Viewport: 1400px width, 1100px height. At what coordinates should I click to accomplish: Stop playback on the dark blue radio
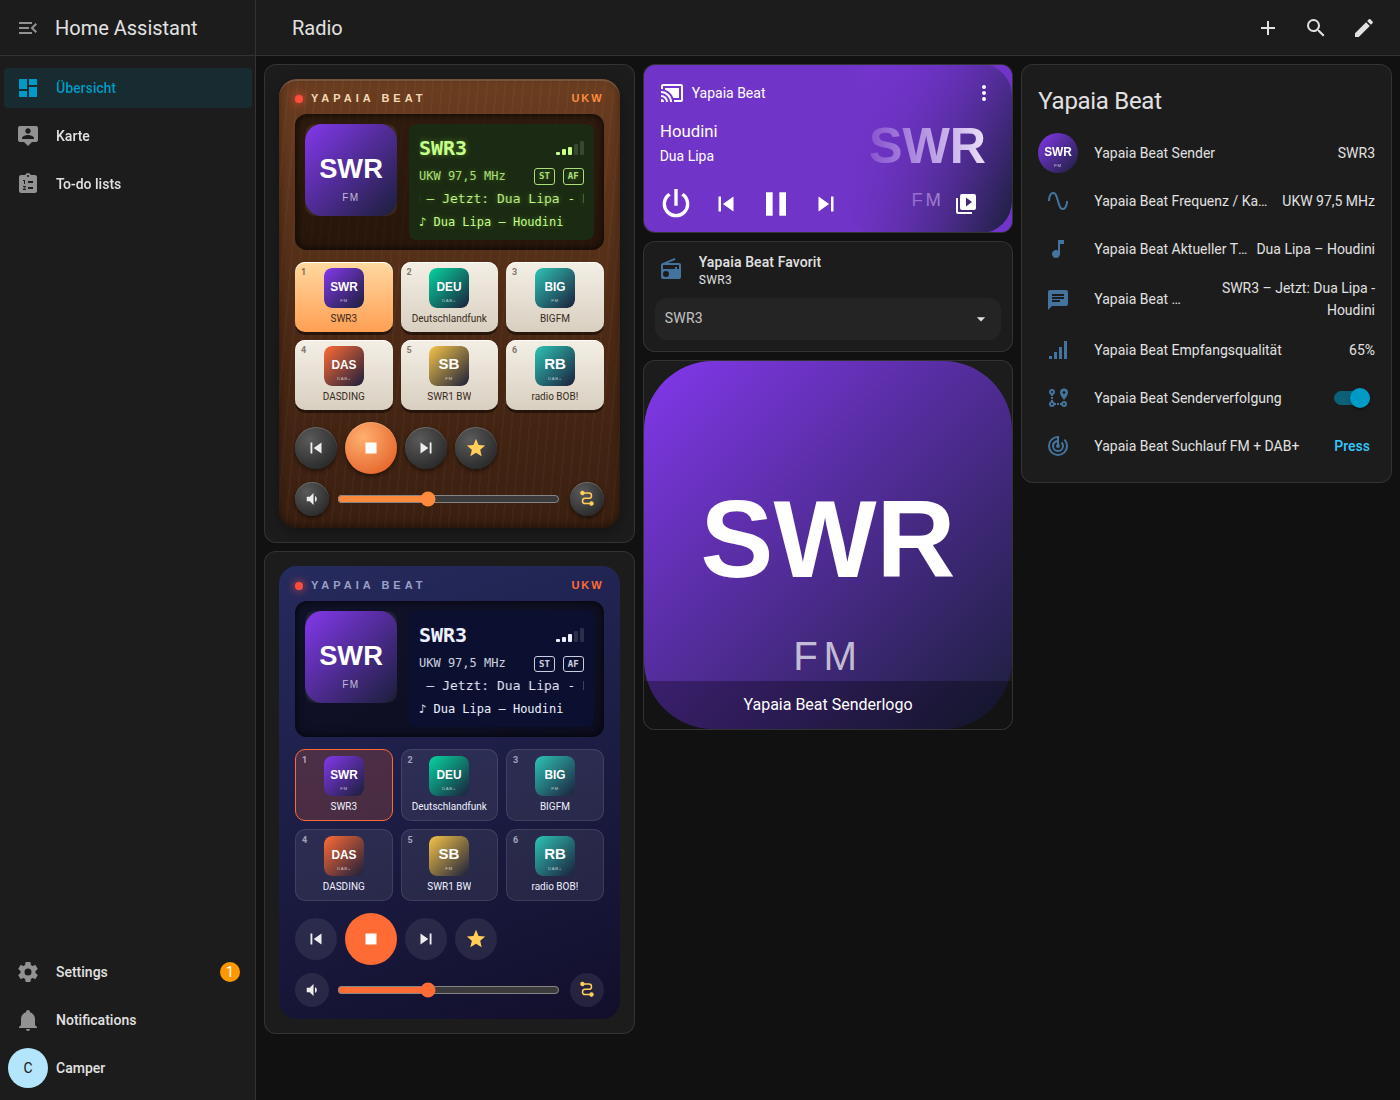(371, 939)
